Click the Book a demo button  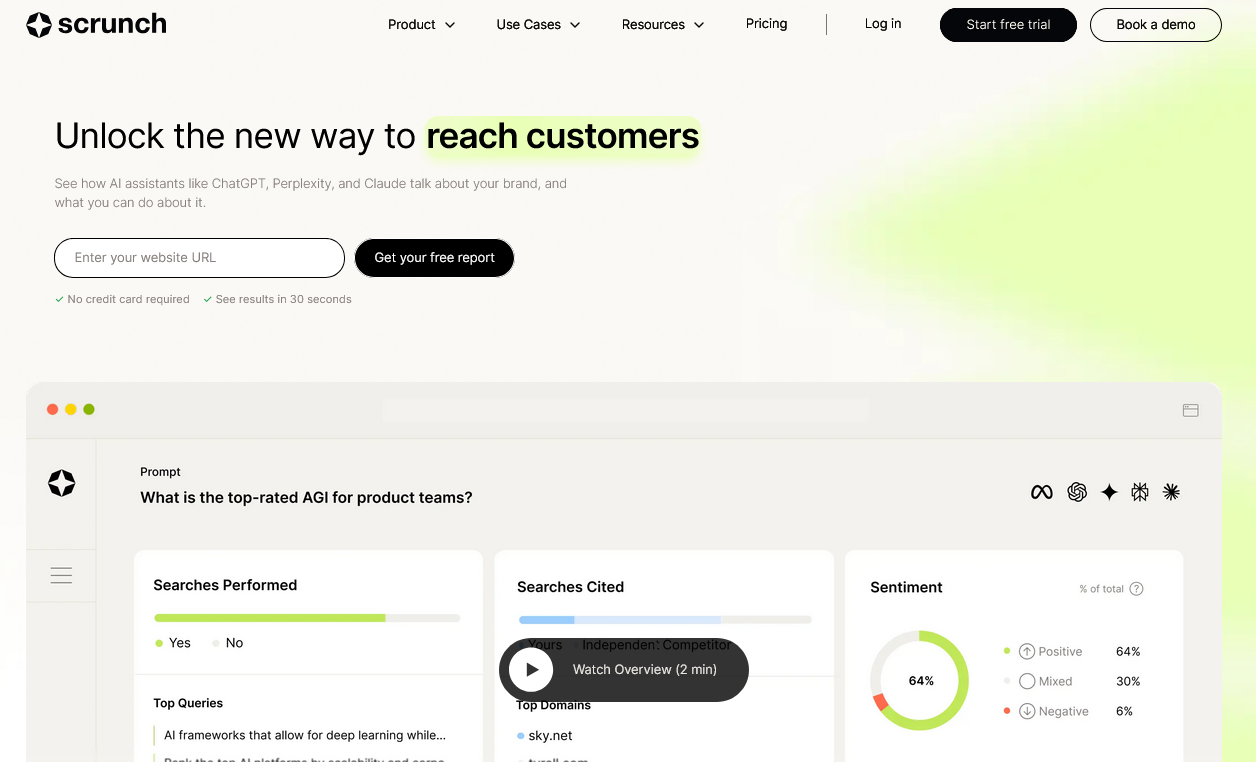(1155, 24)
